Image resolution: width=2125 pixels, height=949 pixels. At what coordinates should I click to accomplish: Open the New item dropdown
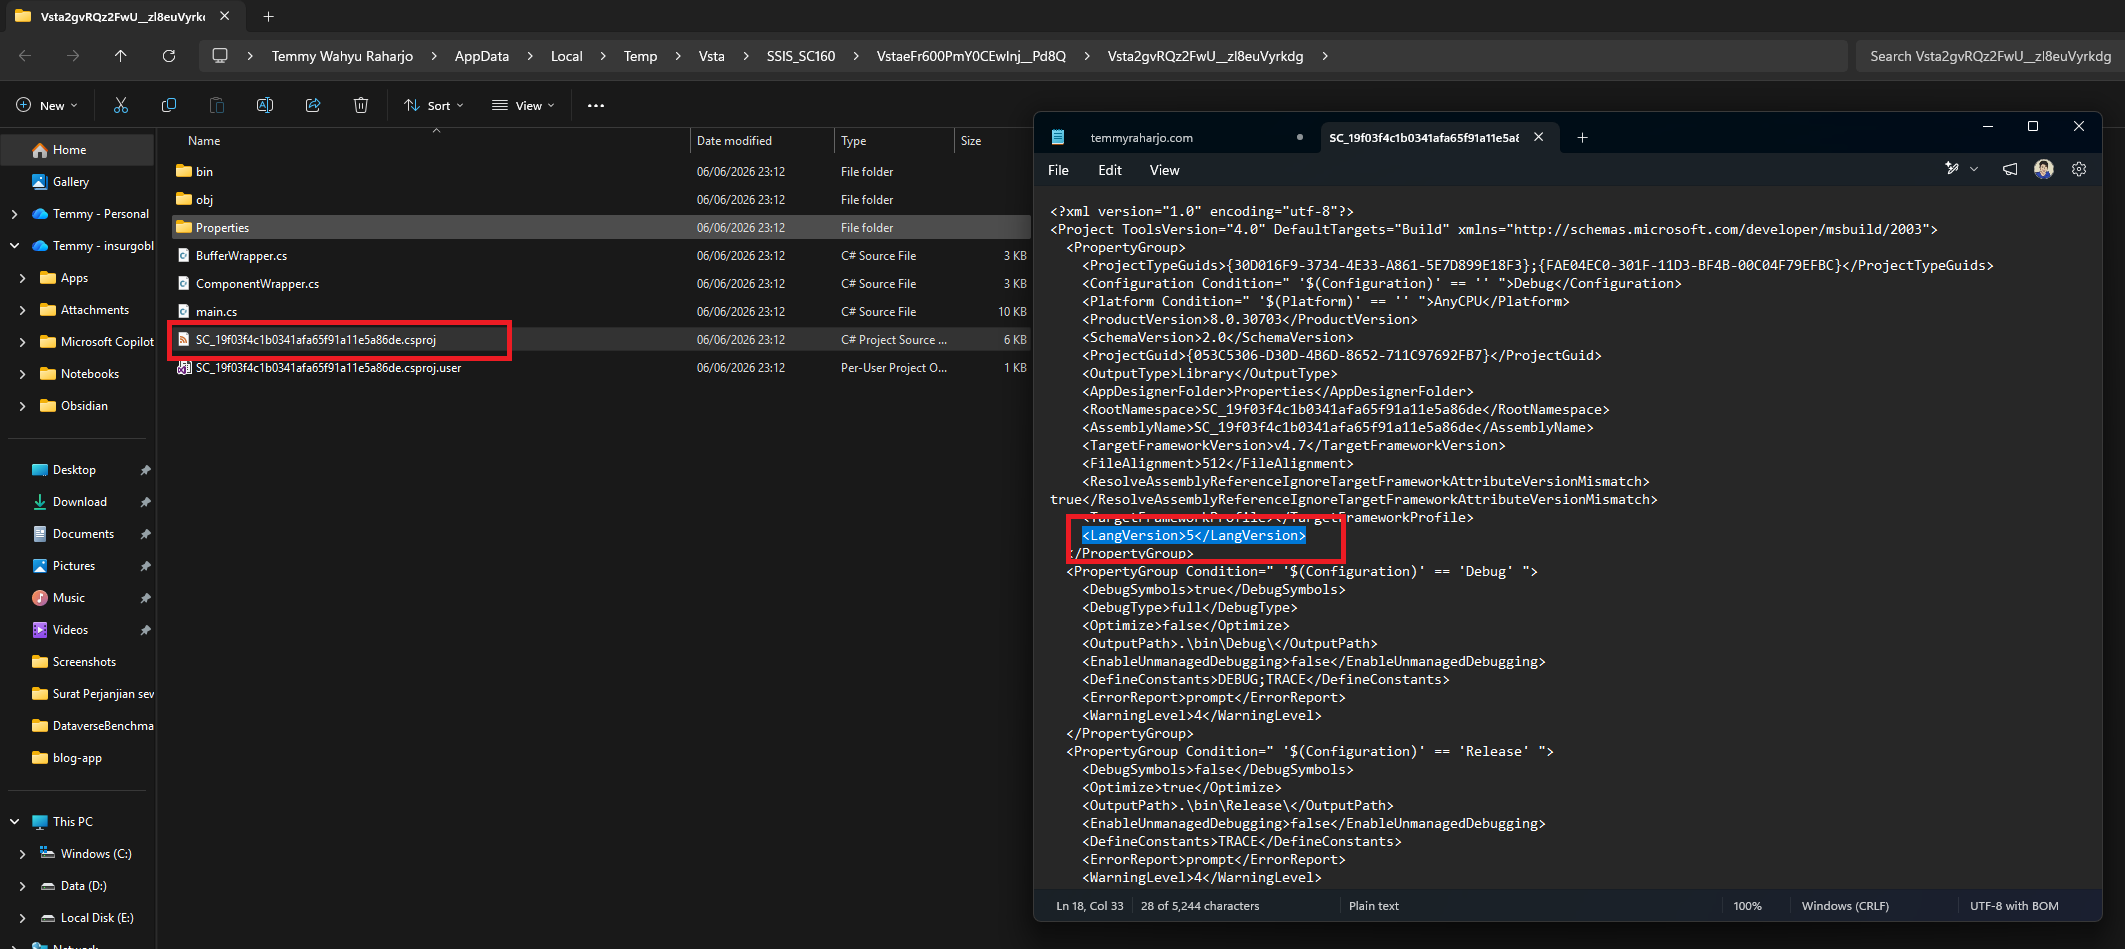tap(47, 105)
